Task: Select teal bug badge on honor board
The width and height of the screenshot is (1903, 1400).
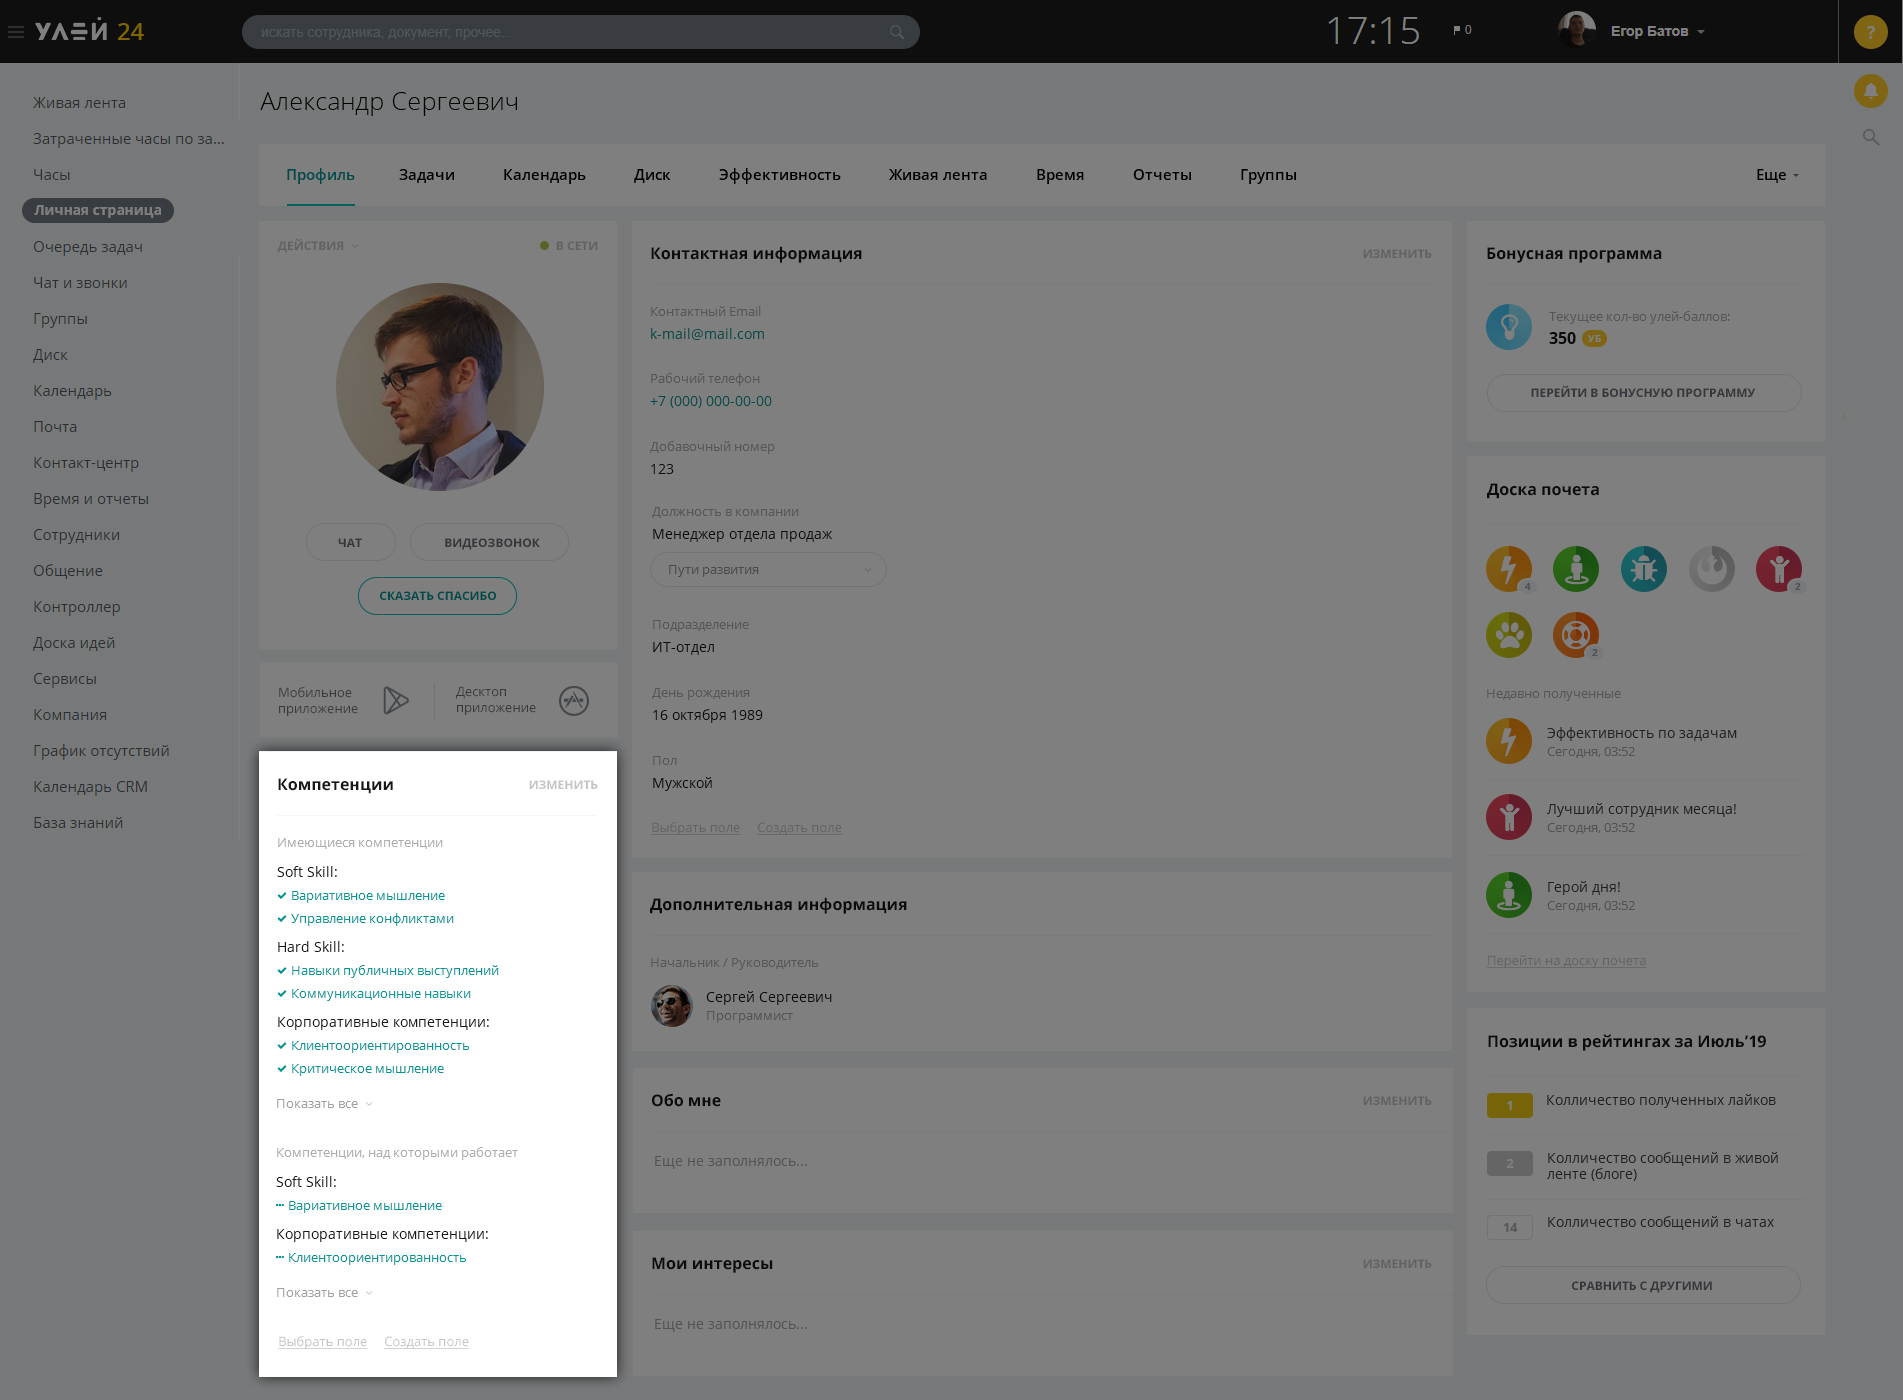Action: pos(1644,569)
